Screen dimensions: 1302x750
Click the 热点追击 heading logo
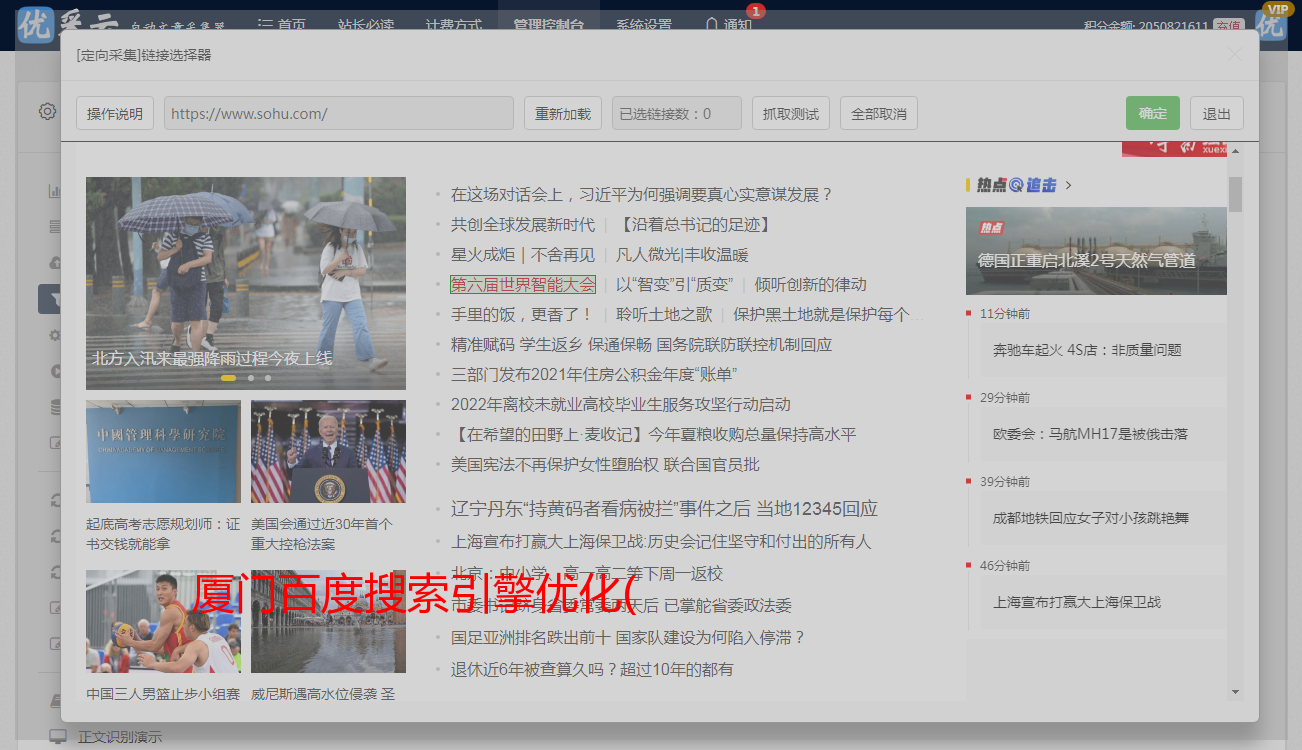tap(1017, 185)
